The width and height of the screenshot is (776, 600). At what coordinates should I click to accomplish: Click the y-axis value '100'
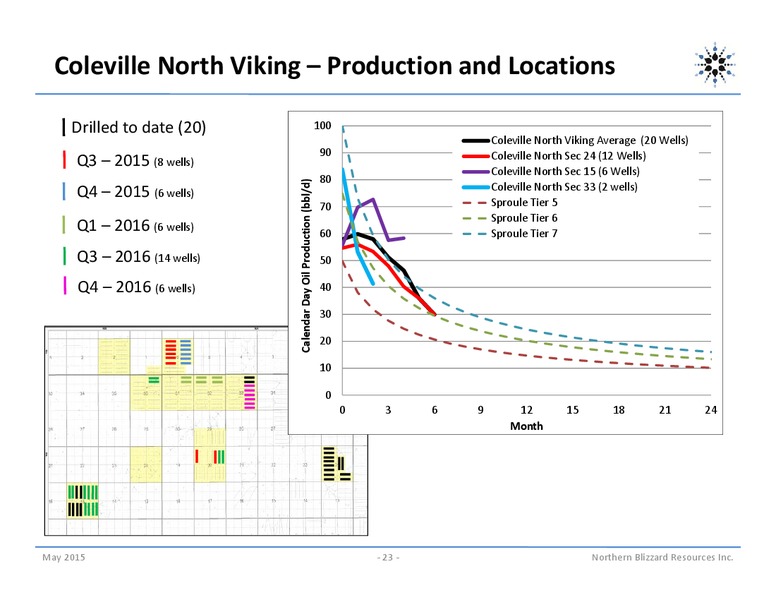323,126
